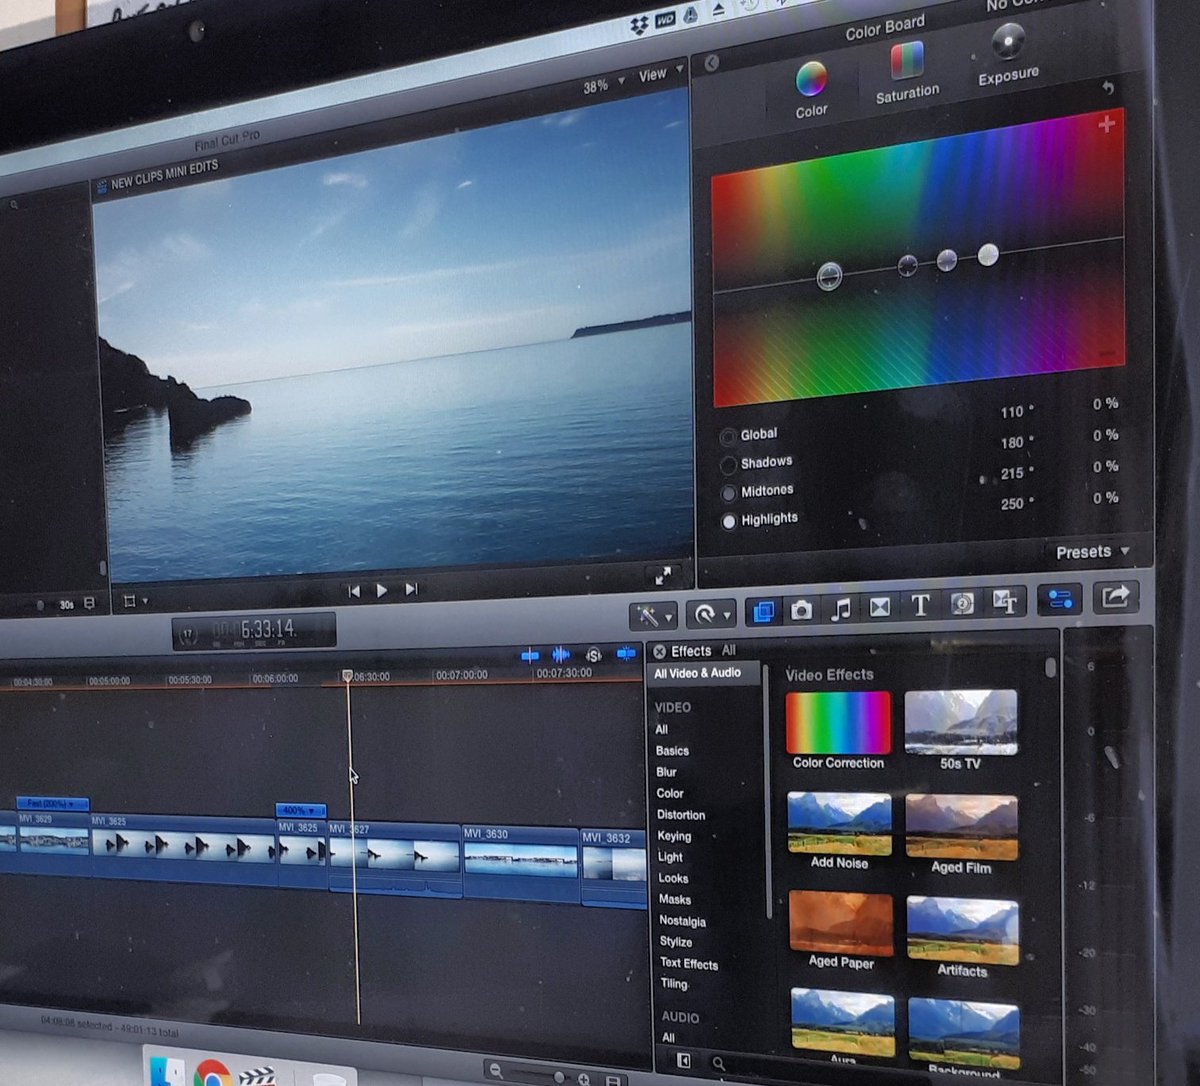This screenshot has height=1086, width=1200.
Task: Select the Masks effects category
Action: 674,899
